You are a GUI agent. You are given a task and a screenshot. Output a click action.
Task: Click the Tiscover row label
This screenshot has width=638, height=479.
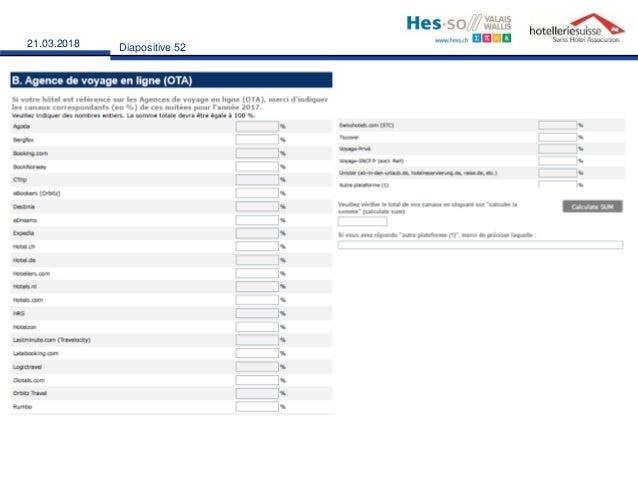pyautogui.click(x=349, y=137)
